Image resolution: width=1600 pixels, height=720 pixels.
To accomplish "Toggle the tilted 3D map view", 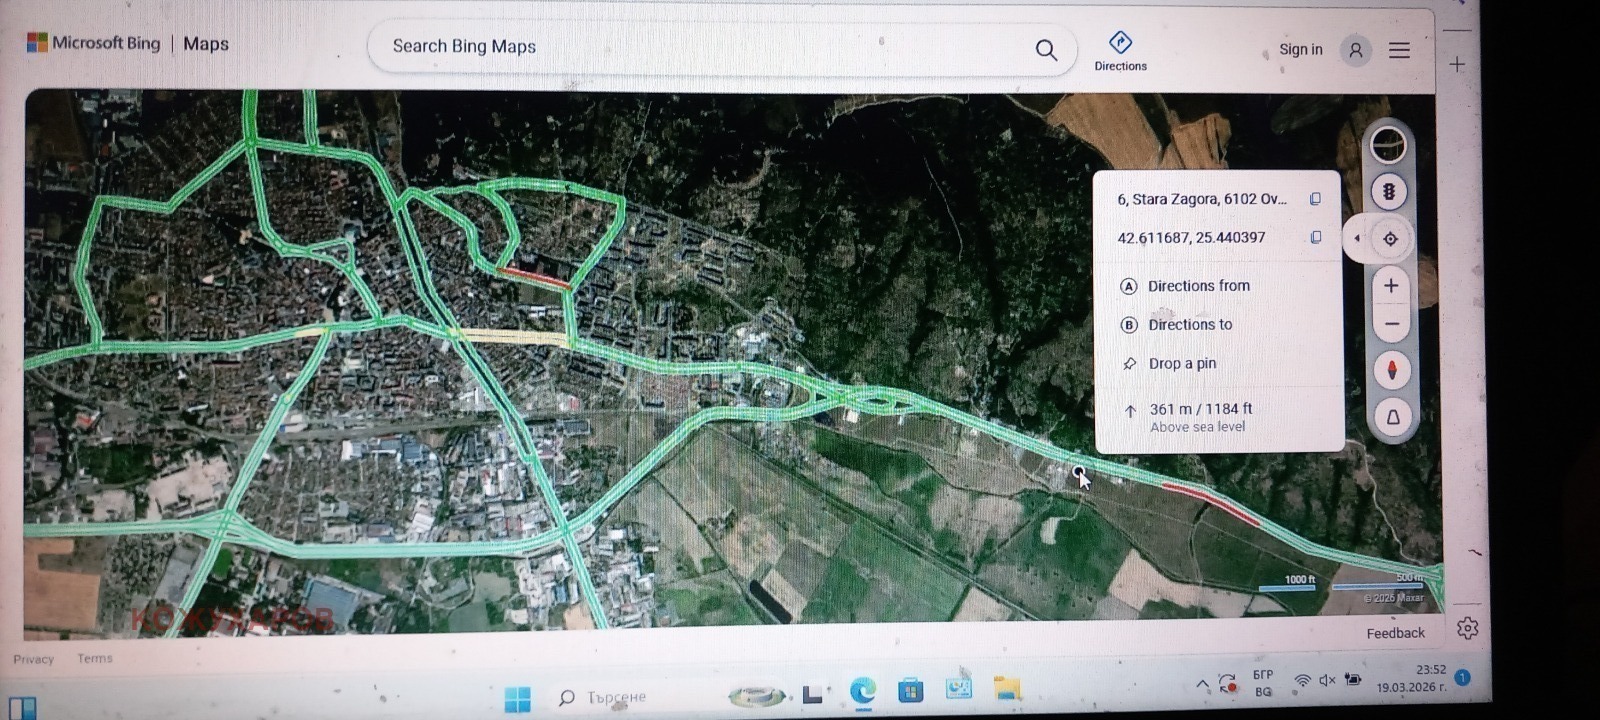I will [x=1392, y=417].
